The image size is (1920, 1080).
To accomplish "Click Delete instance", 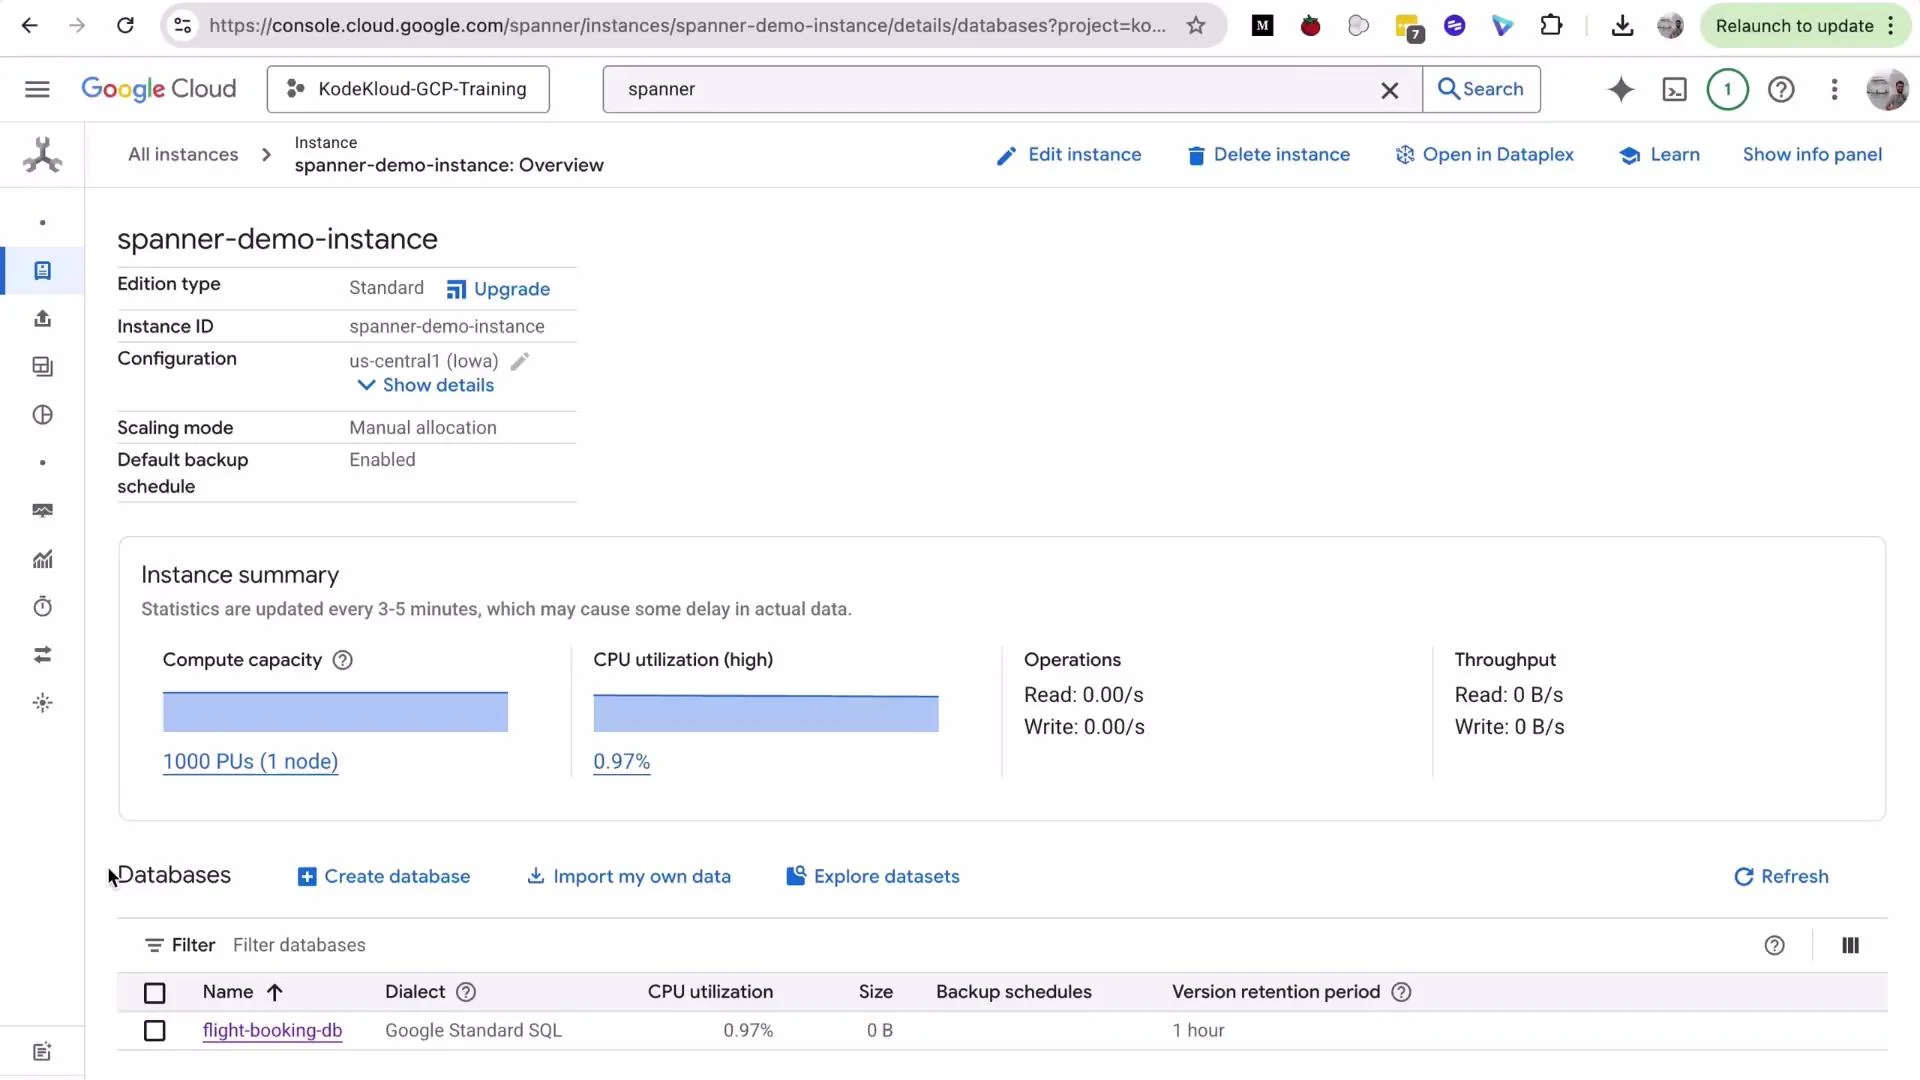I will coord(1268,155).
